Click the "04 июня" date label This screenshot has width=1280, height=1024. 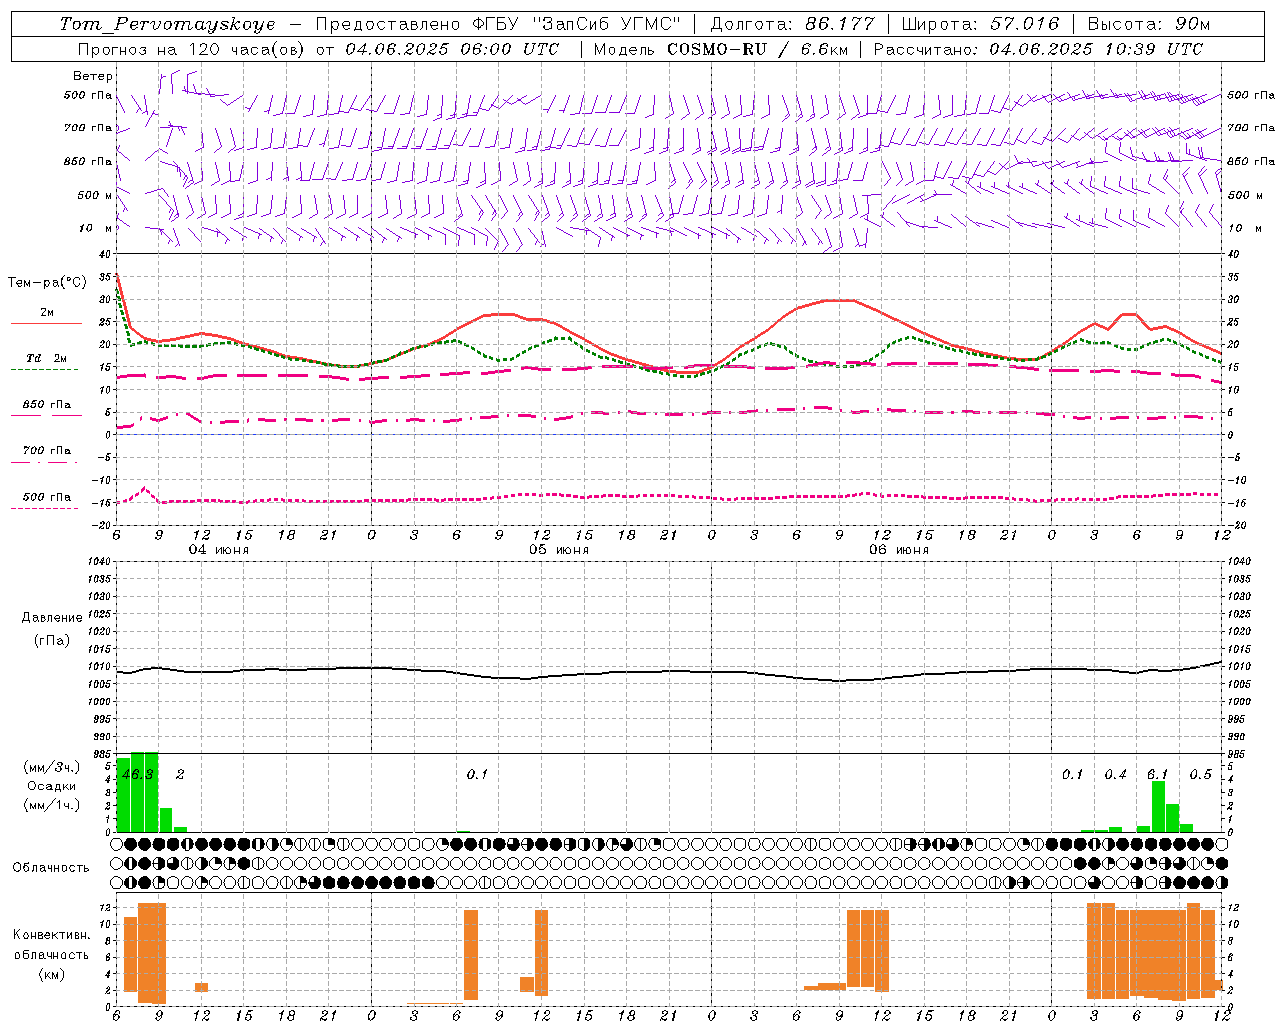click(219, 550)
